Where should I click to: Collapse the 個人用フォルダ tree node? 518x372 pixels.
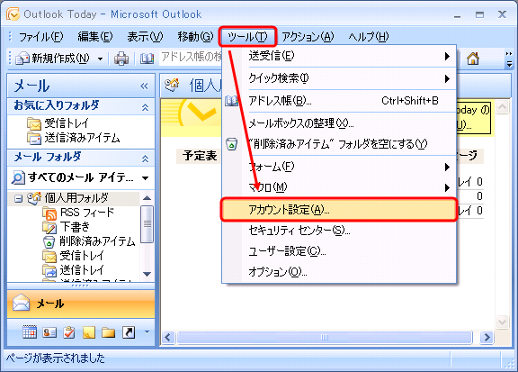18,199
